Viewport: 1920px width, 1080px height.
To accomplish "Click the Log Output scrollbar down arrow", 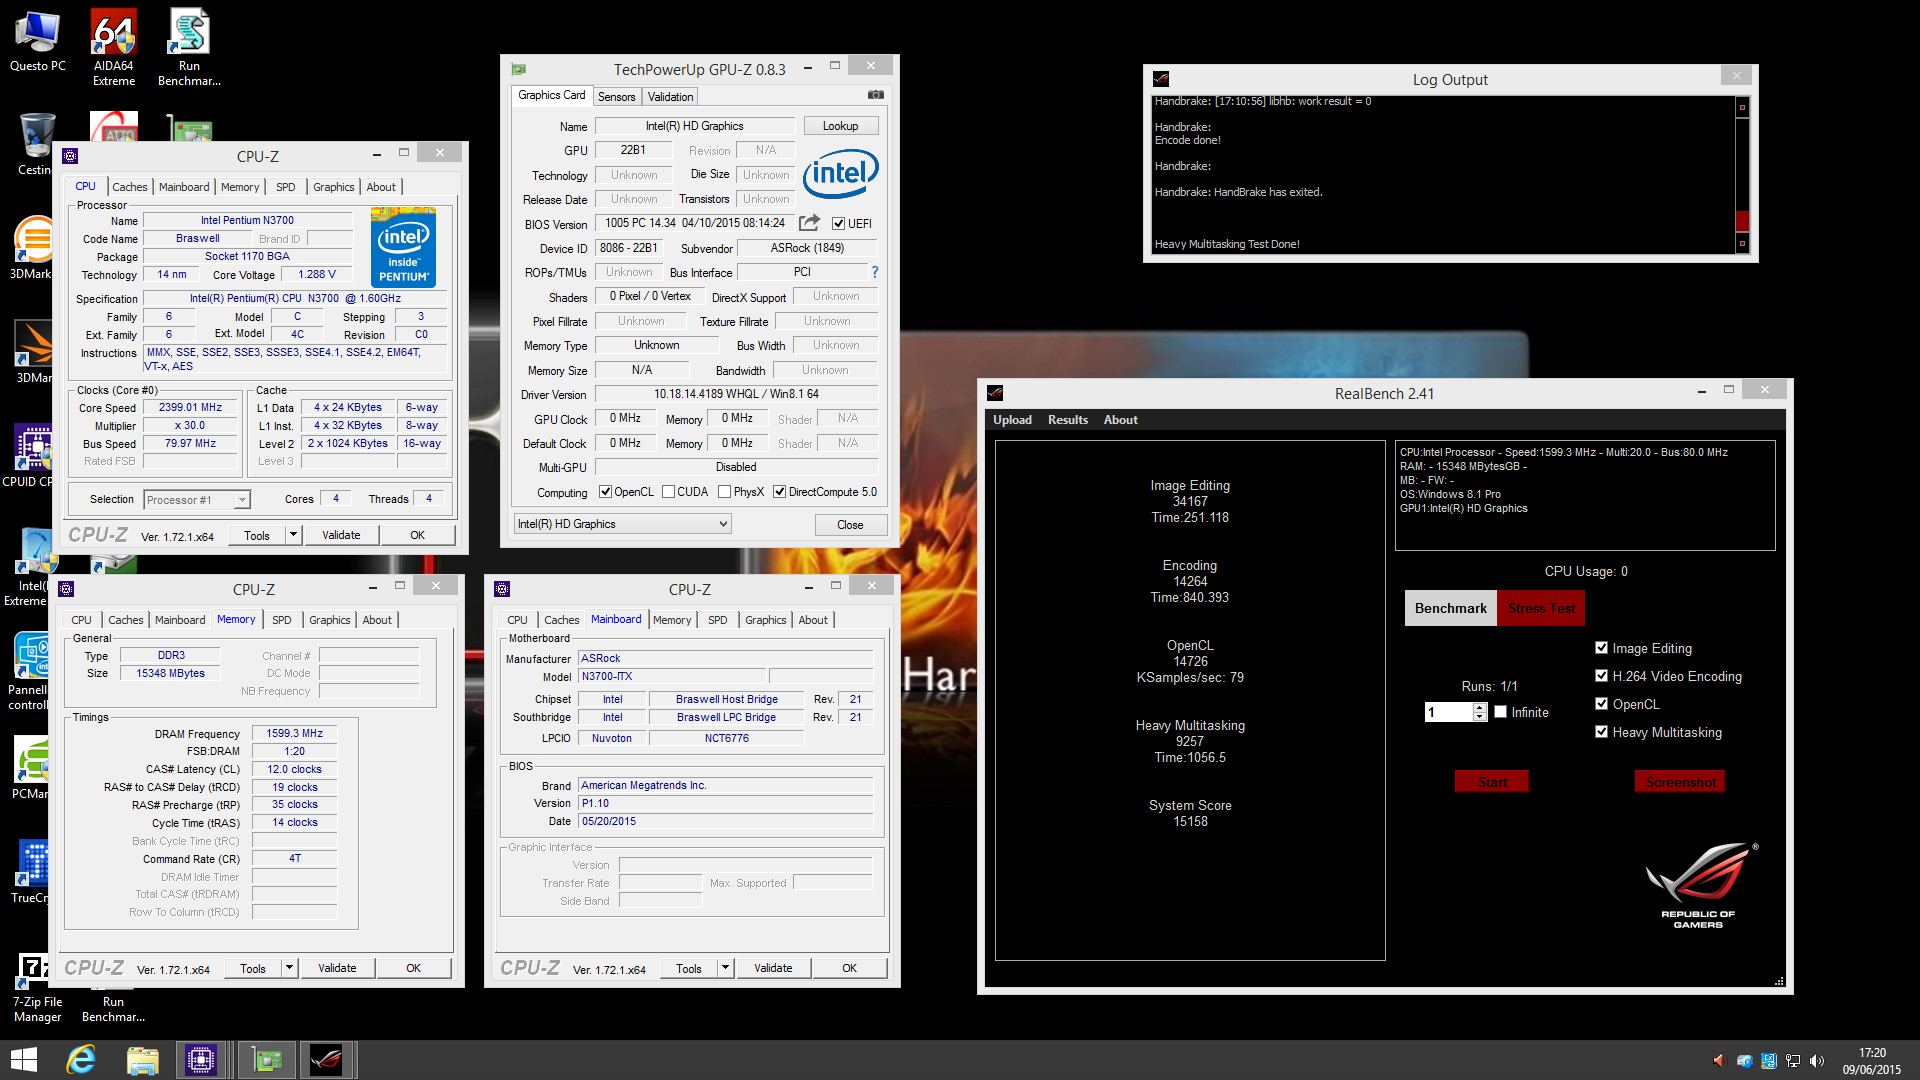I will 1742,243.
